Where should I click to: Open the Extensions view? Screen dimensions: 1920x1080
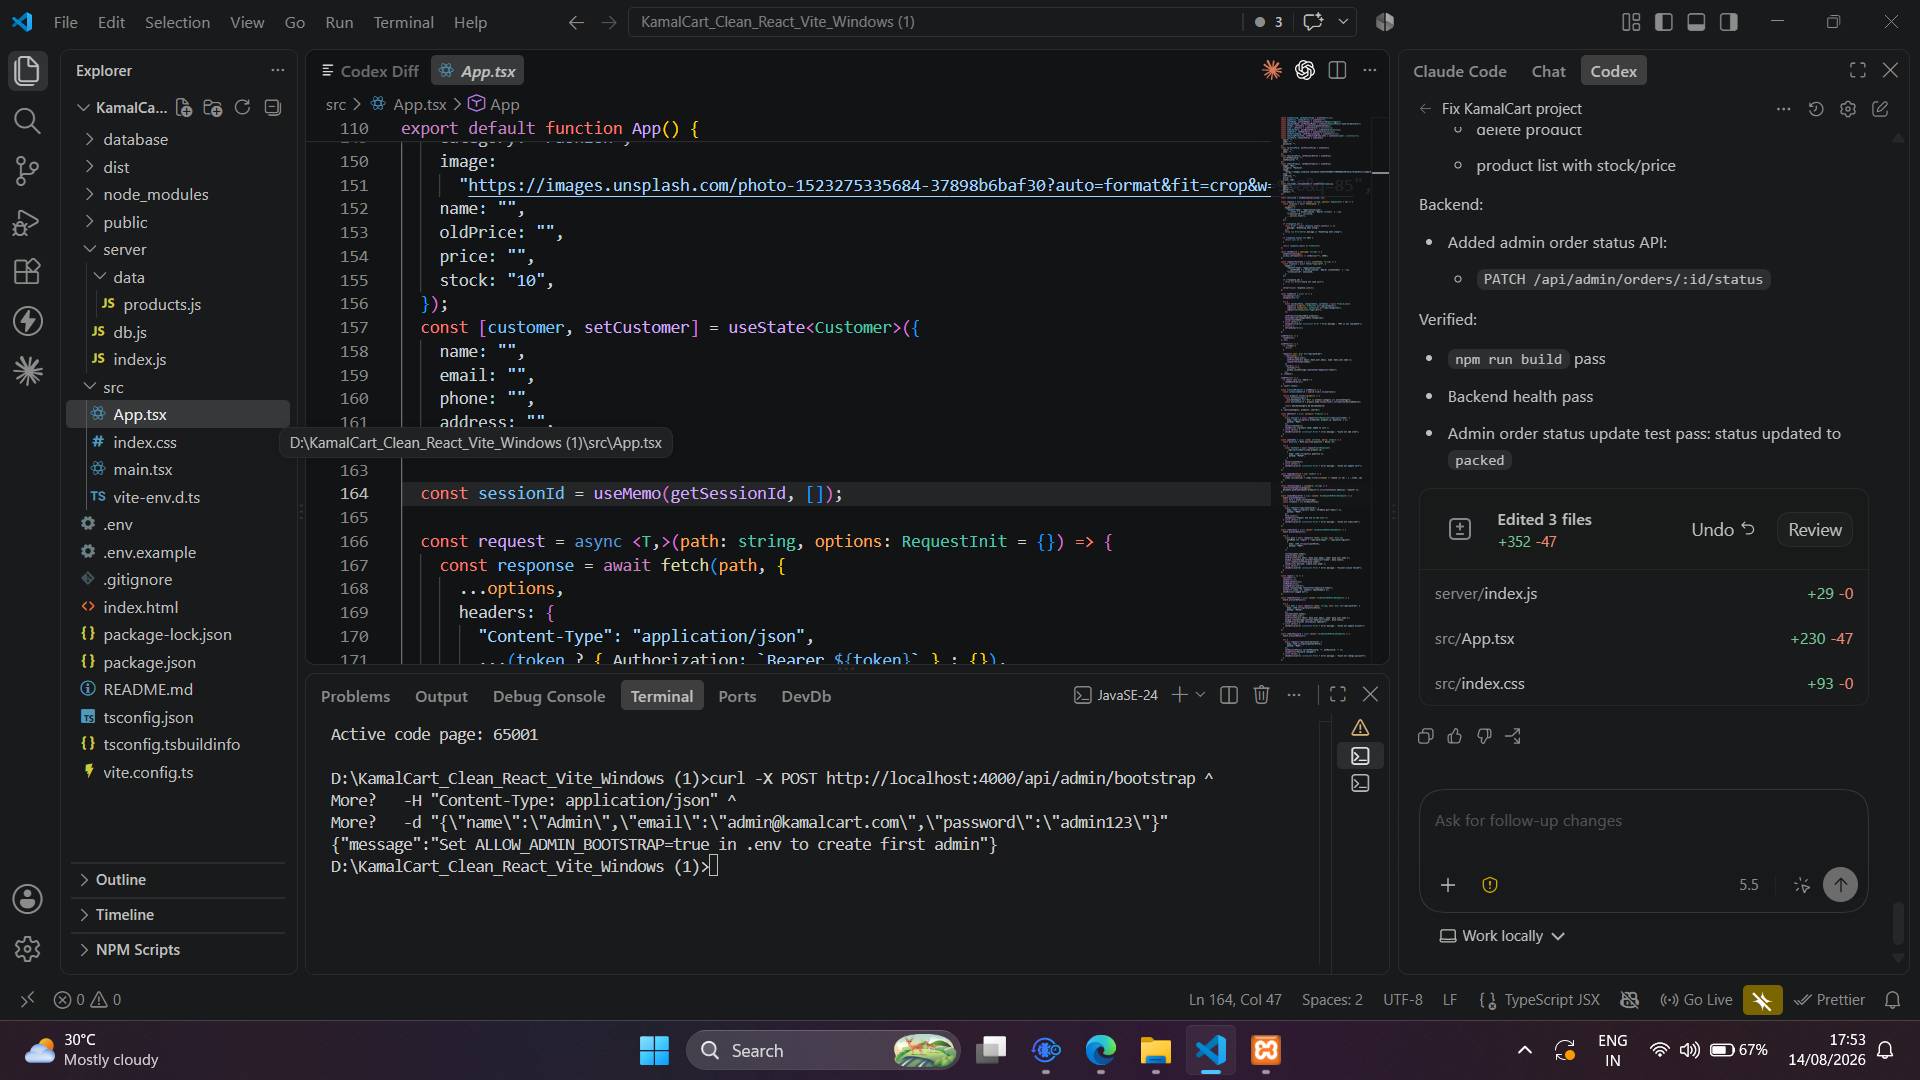click(x=27, y=271)
